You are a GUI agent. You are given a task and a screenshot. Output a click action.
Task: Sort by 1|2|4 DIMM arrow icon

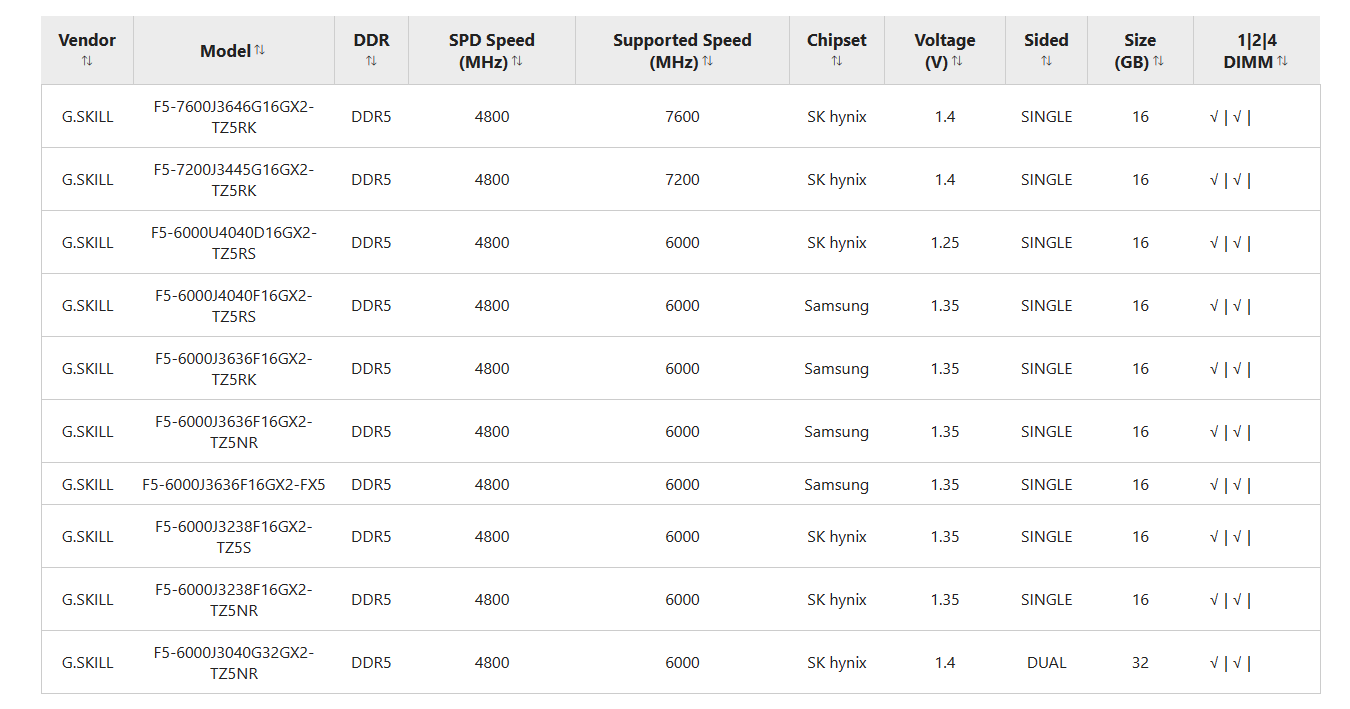[1282, 61]
